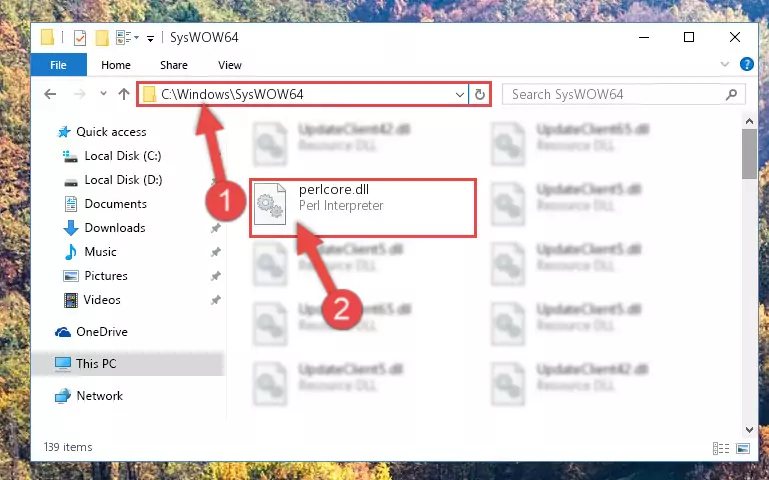
Task: Open the View ribbon tab
Action: point(230,65)
